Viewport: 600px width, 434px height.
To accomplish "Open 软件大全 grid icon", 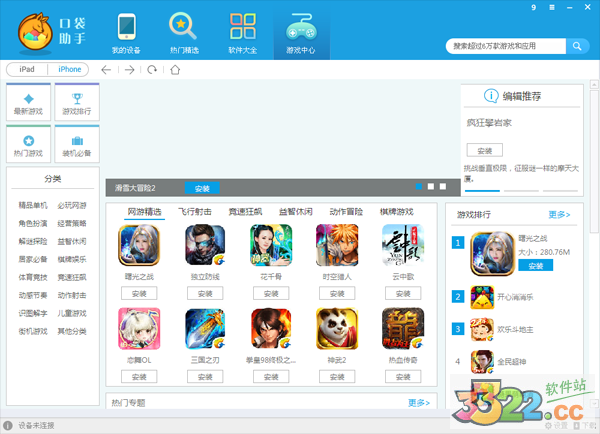I will [243, 26].
